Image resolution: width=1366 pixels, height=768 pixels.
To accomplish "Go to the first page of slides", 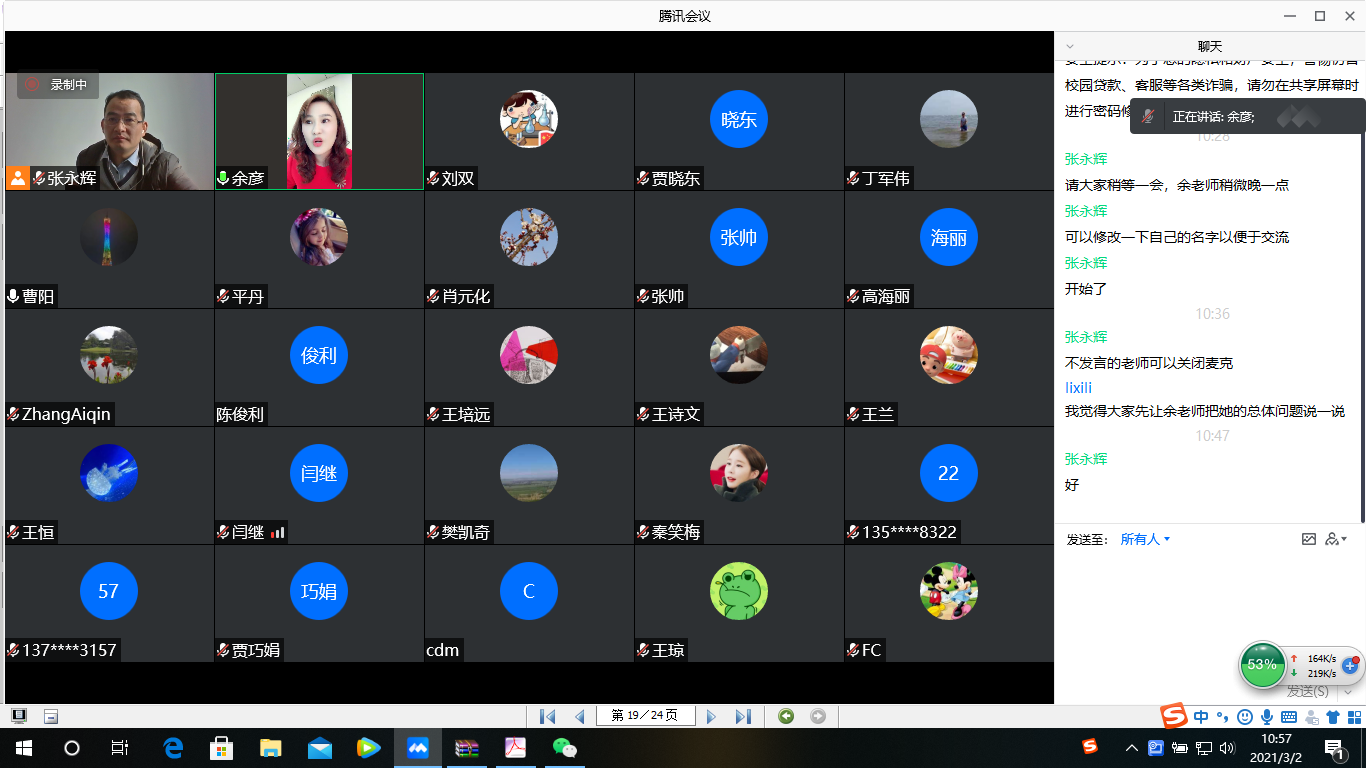I will [547, 716].
